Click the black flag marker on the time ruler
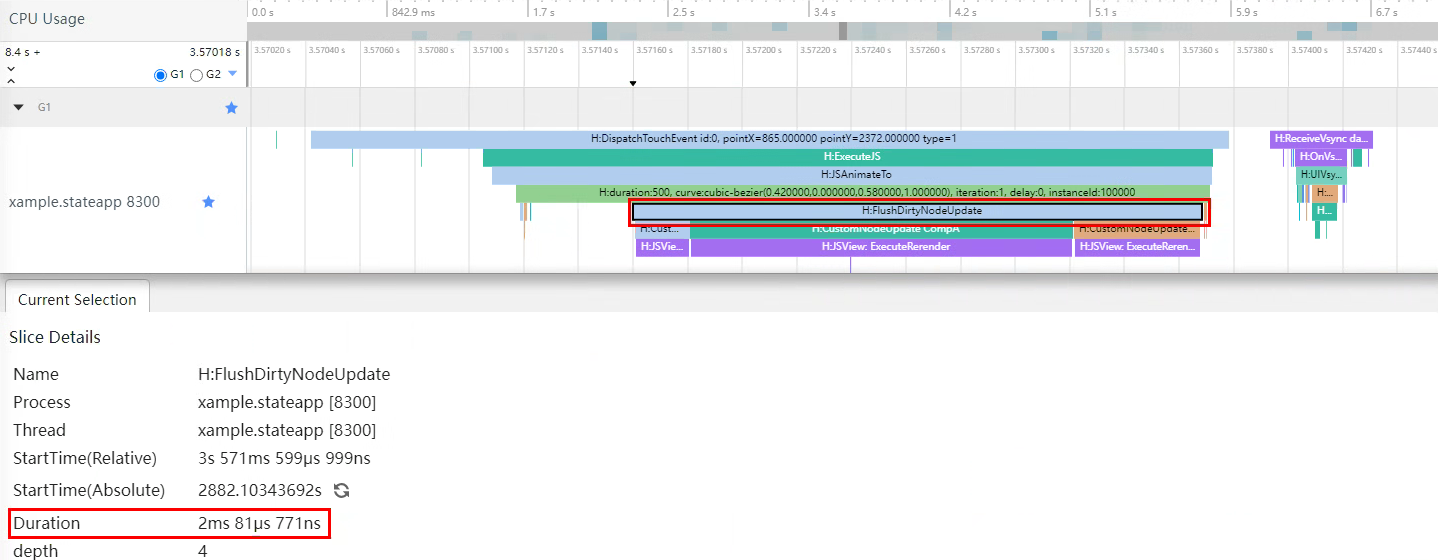This screenshot has width=1438, height=560. pos(633,84)
